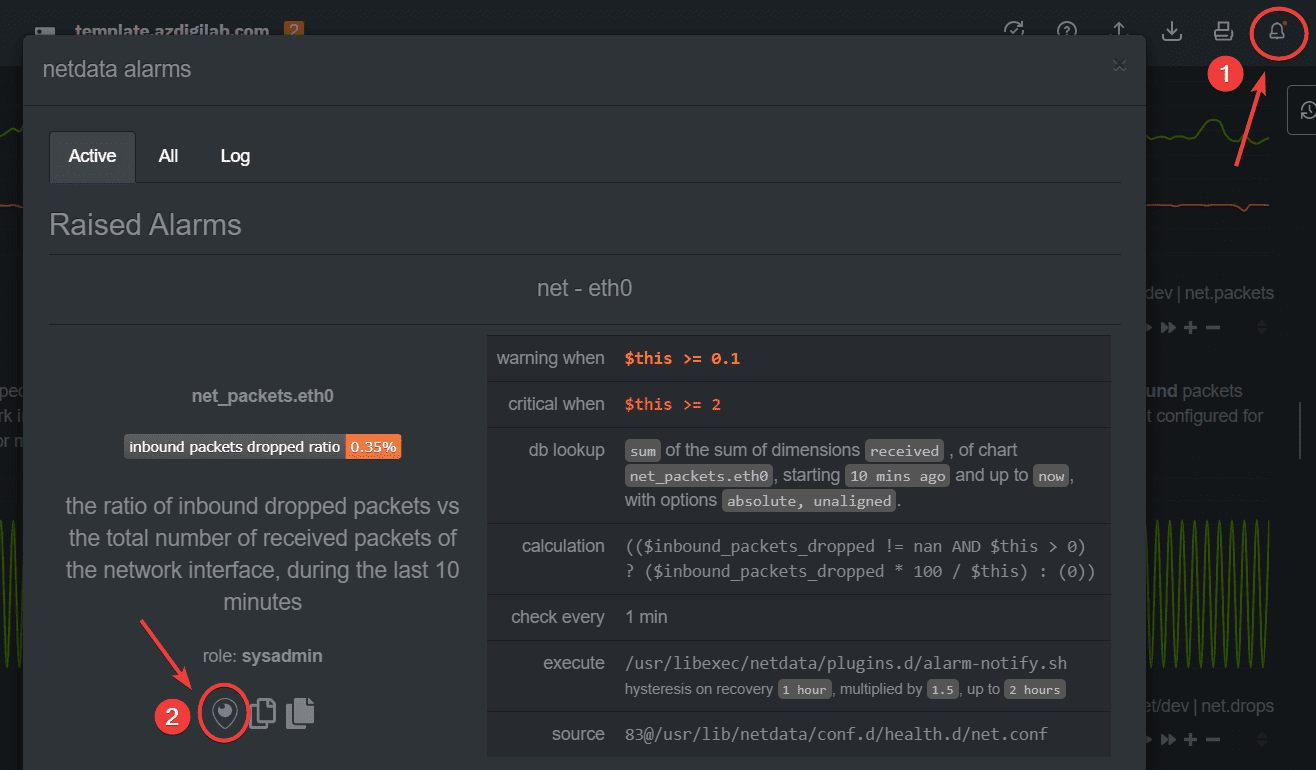
Task: Click the warning threshold '$this >= 0.1'
Action: (x=682, y=358)
